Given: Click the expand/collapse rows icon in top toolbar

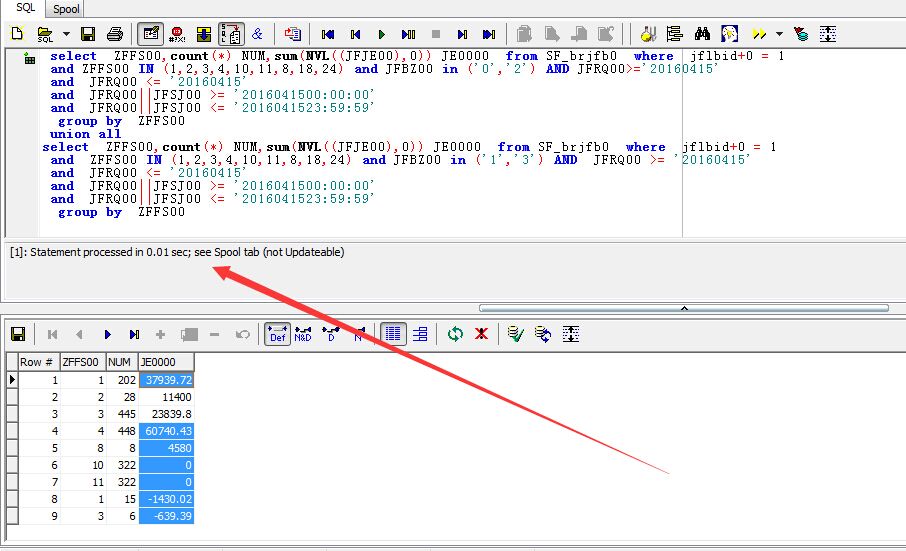Looking at the screenshot, I should pos(827,34).
